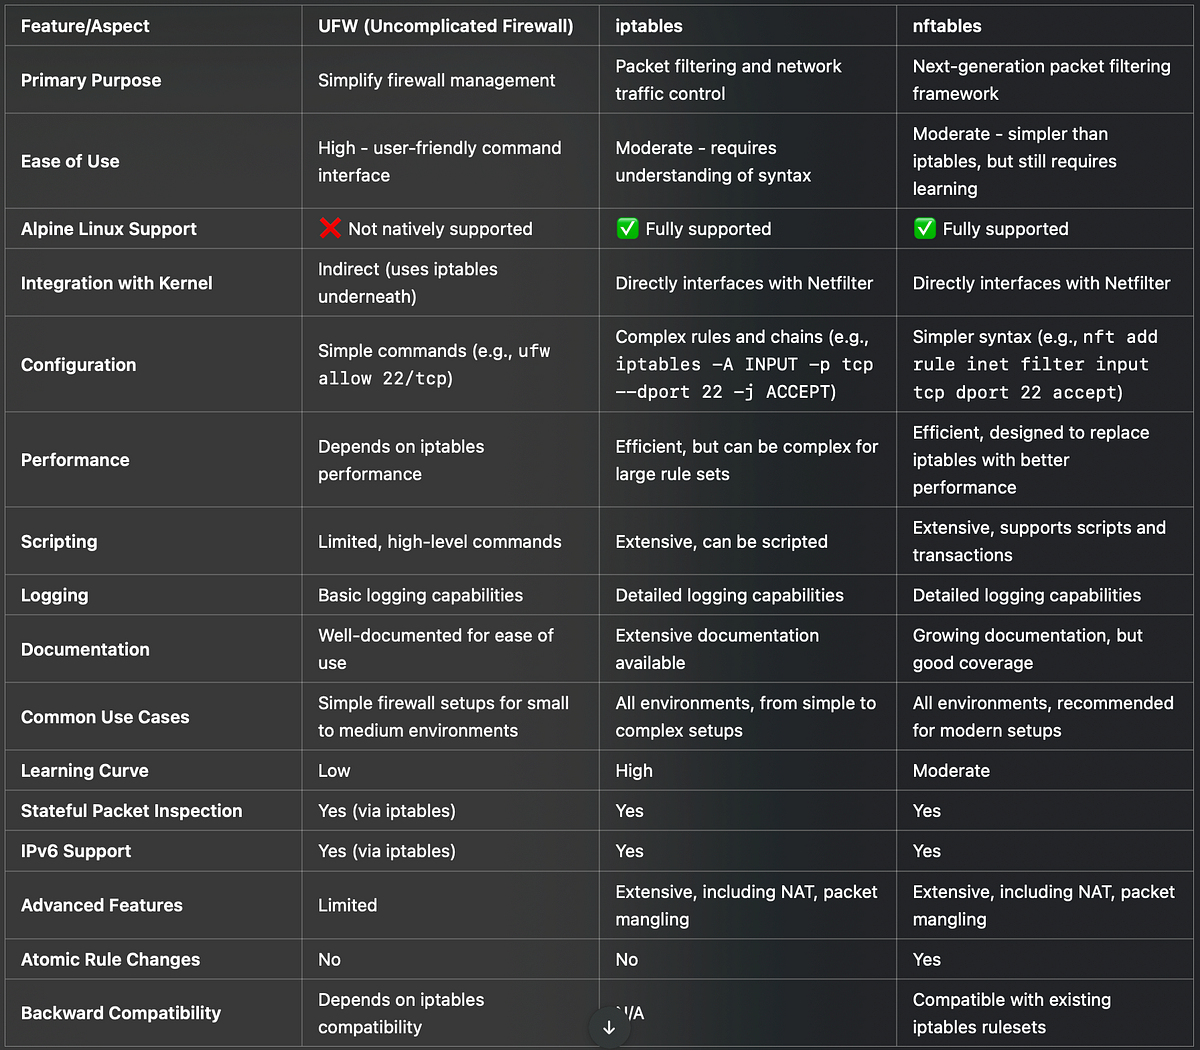
Task: Click nftables 'Yes' in Atomic Rule Changes
Action: click(926, 959)
